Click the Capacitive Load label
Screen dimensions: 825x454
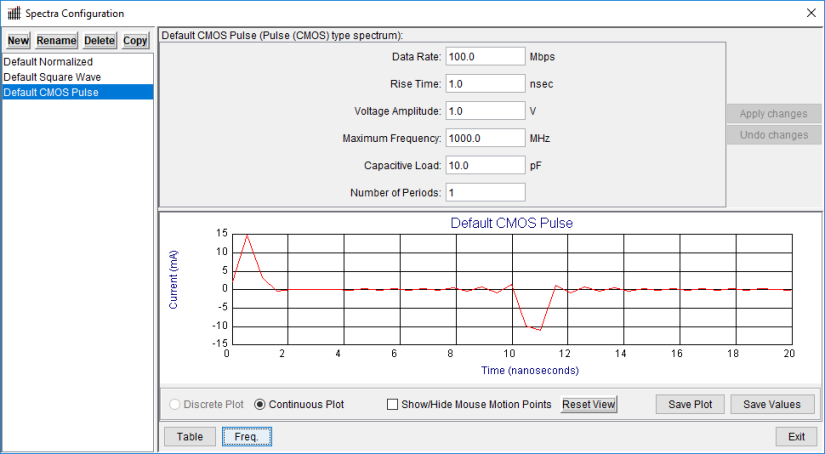pos(403,166)
